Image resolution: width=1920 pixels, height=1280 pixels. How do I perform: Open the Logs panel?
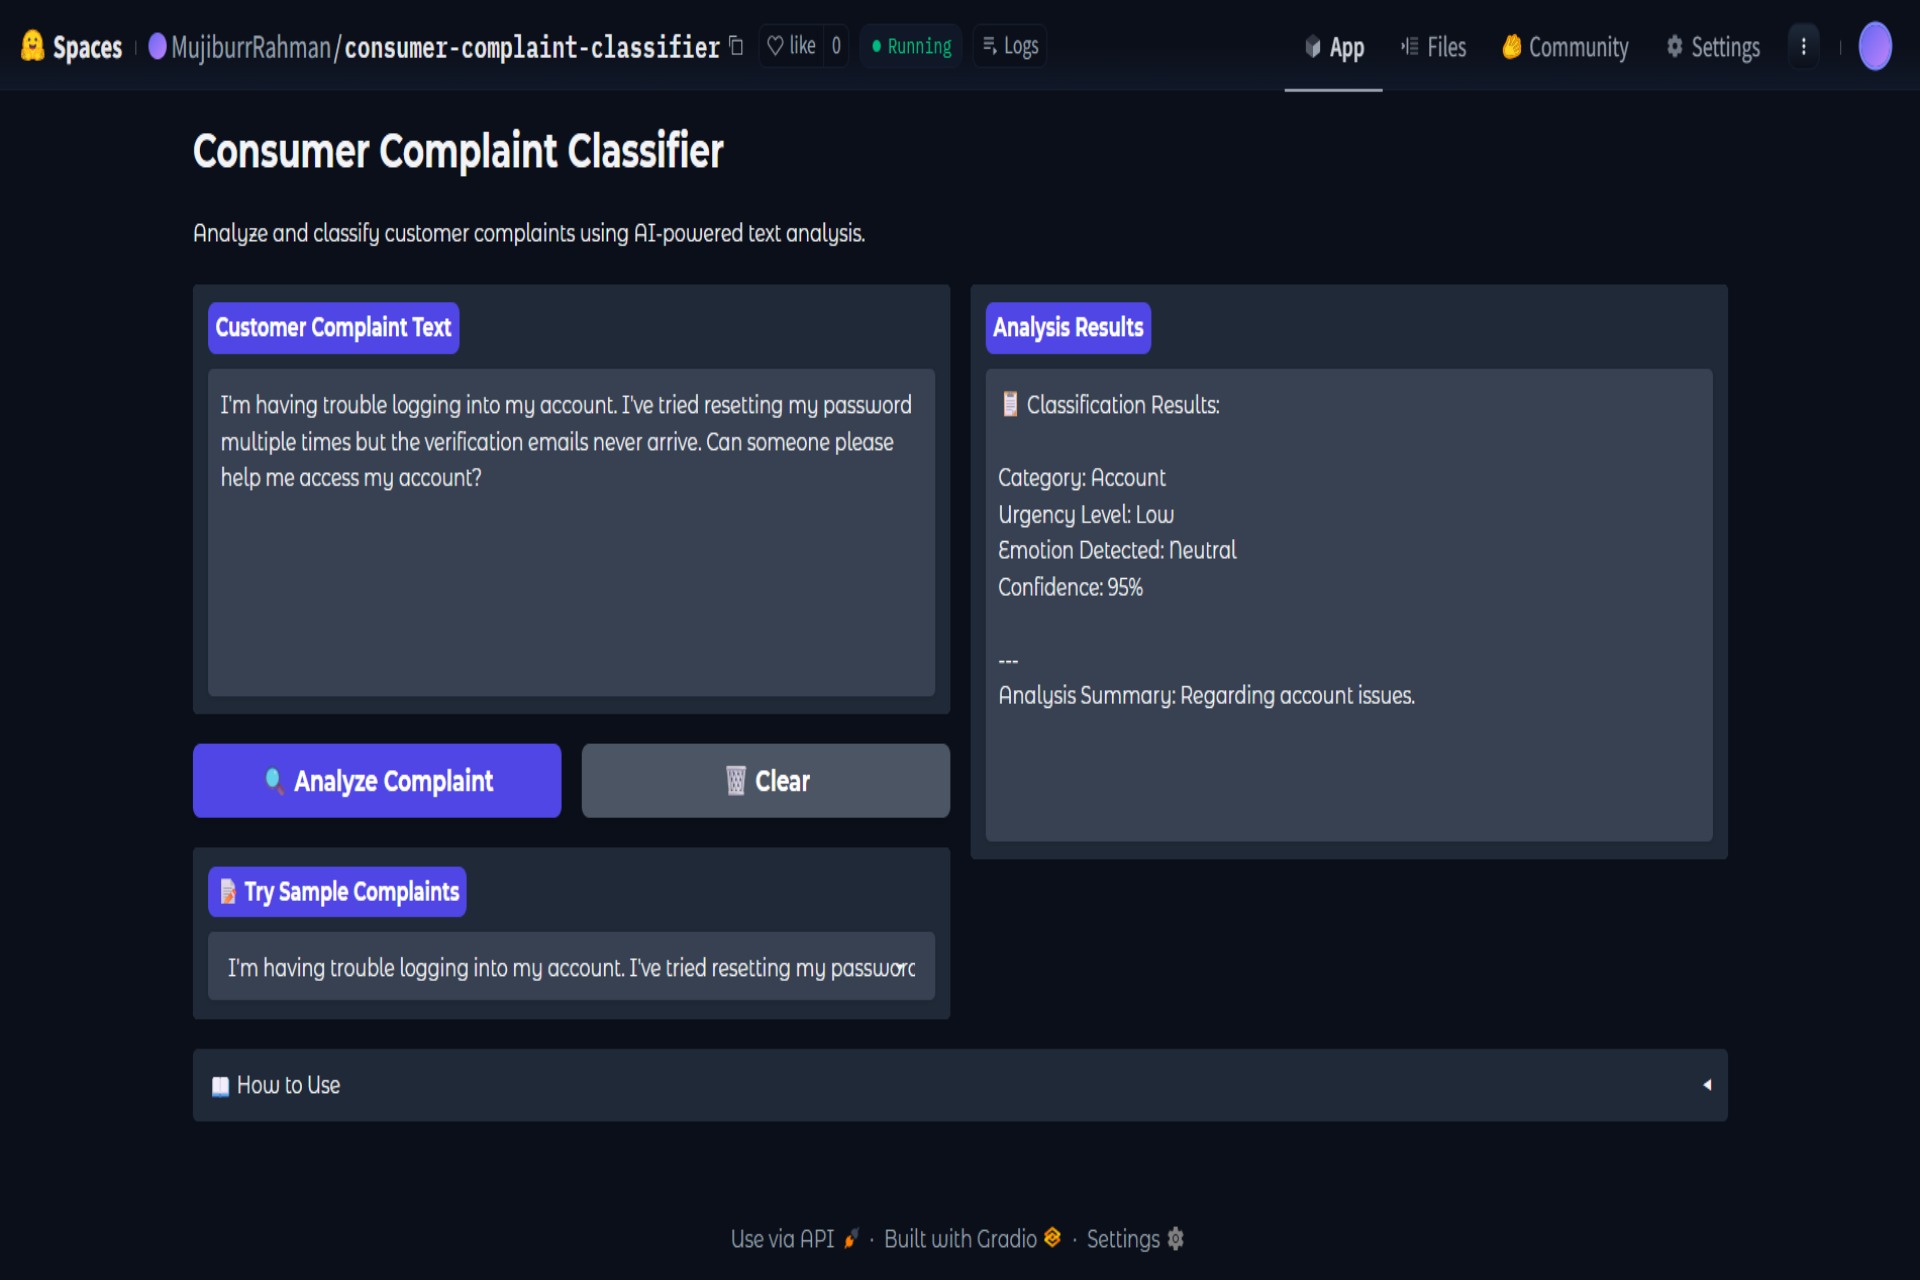(1010, 46)
